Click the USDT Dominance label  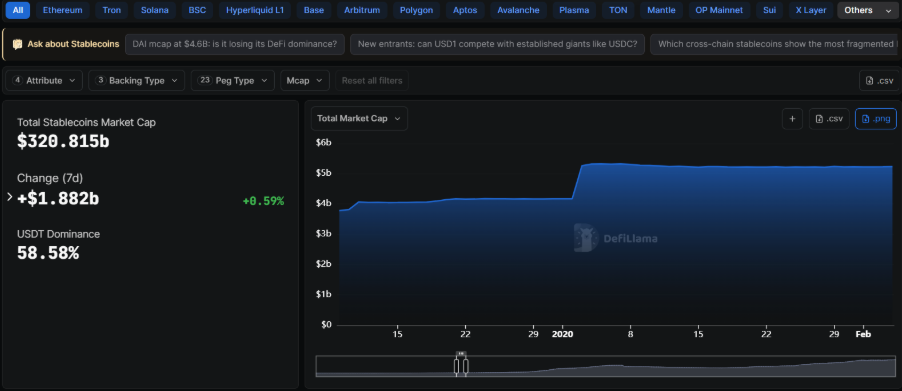tap(58, 234)
